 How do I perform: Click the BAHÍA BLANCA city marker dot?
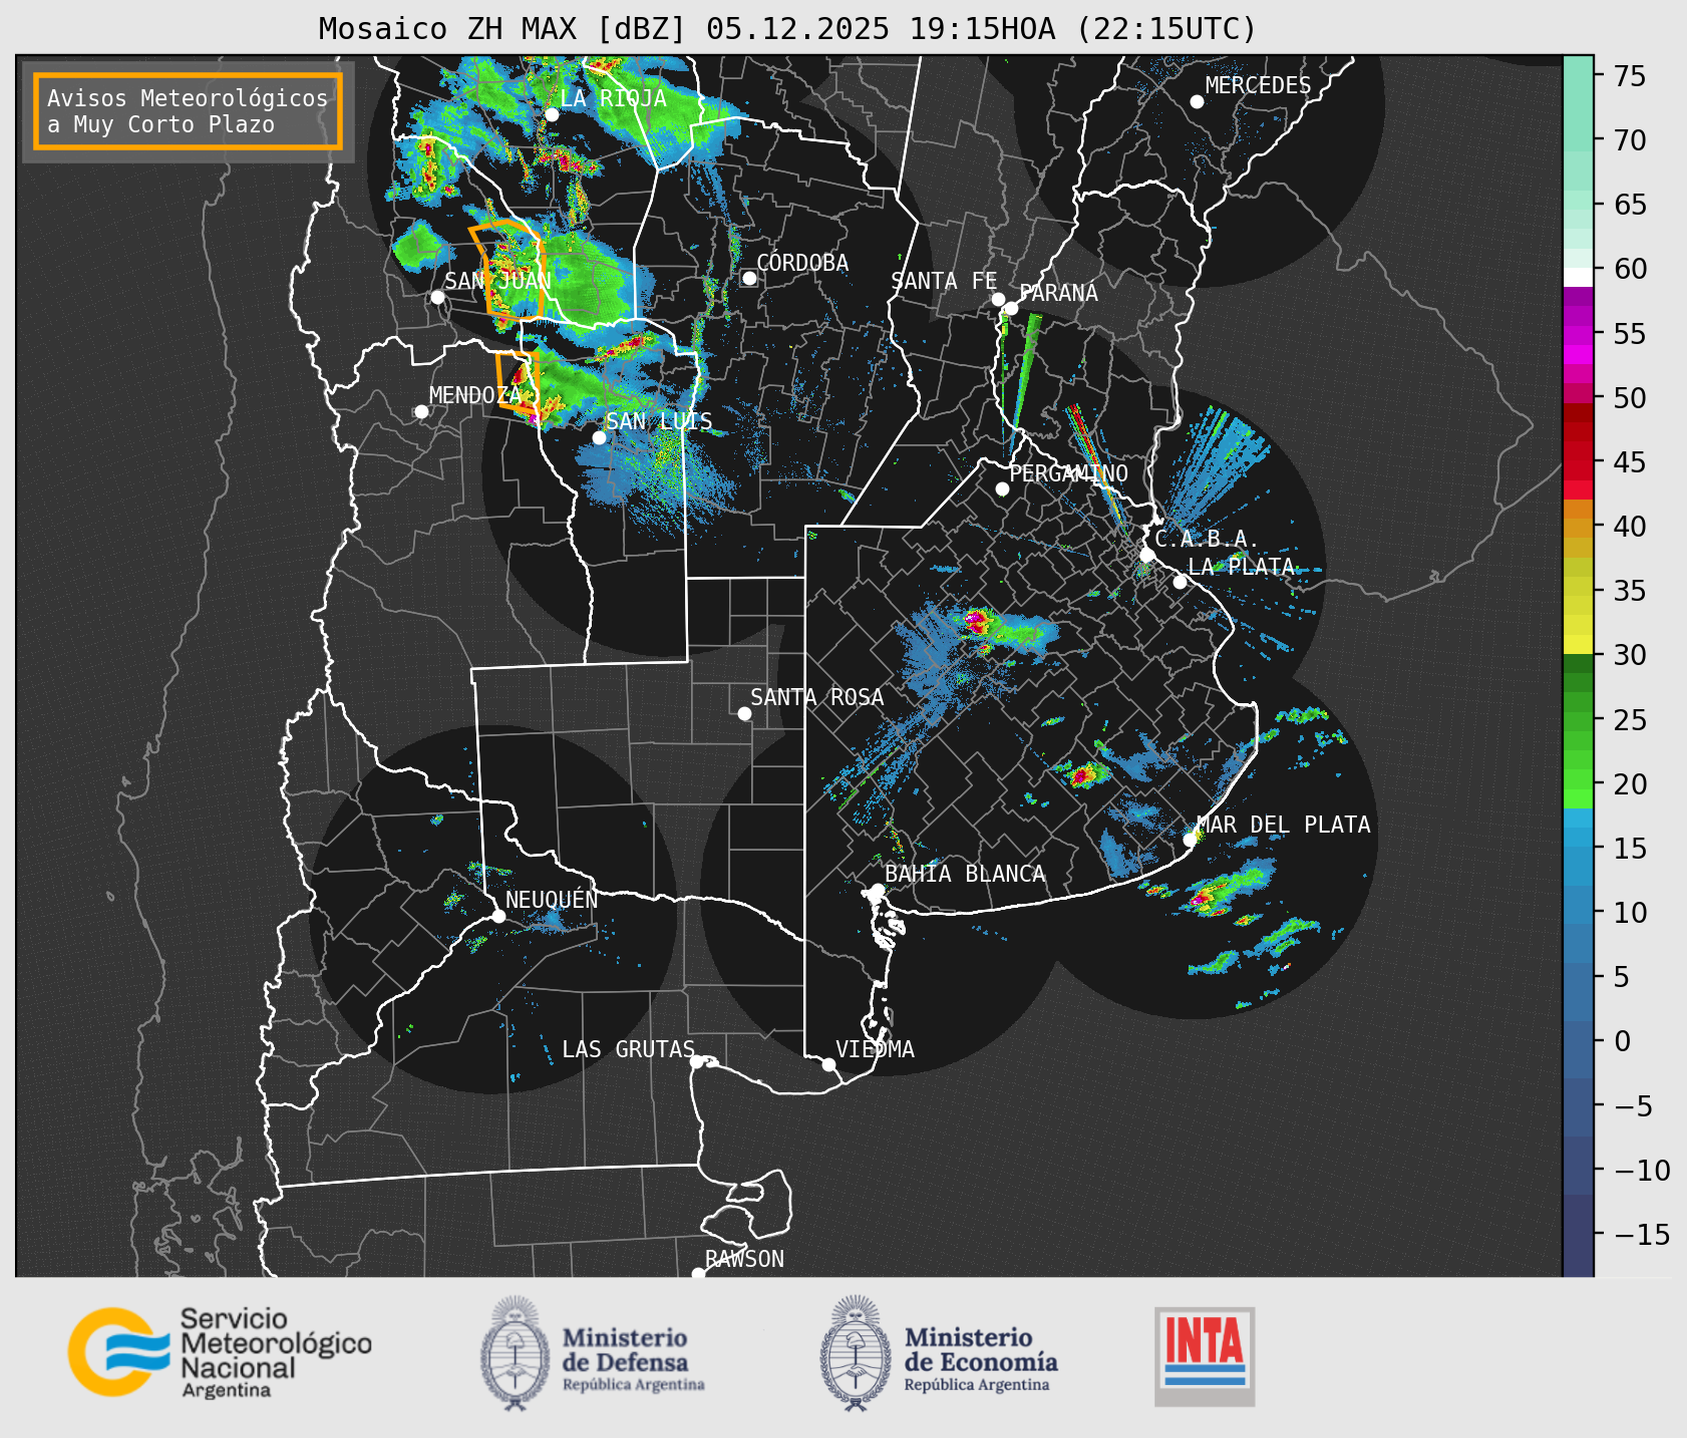(x=877, y=890)
